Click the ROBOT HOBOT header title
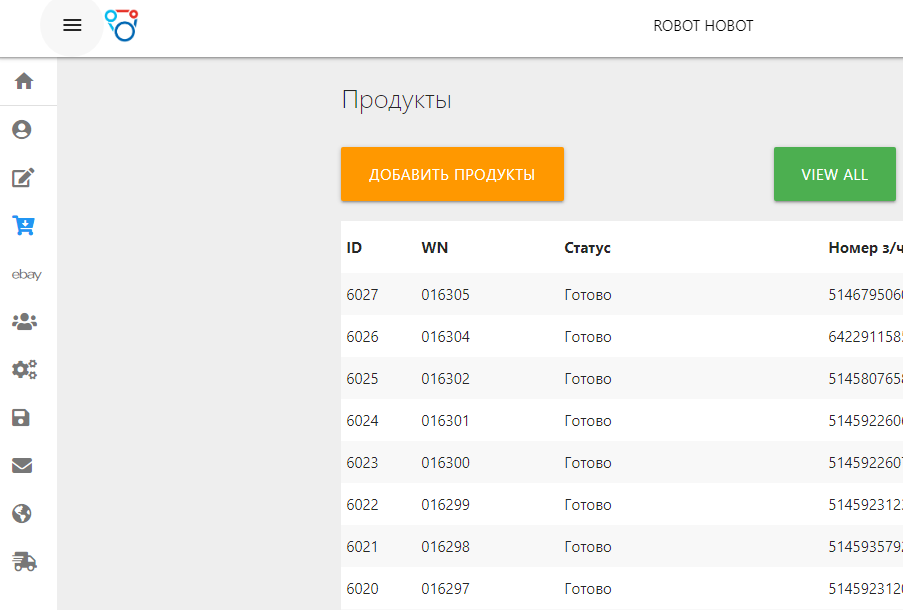The image size is (903, 610). pyautogui.click(x=703, y=26)
